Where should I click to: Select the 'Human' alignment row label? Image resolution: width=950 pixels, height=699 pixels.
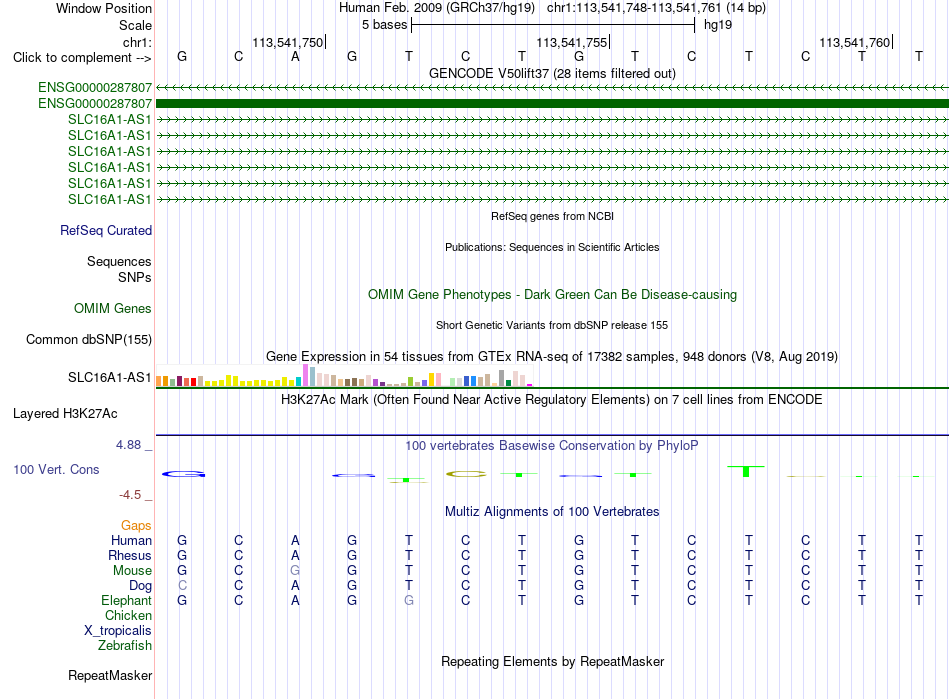click(131, 541)
